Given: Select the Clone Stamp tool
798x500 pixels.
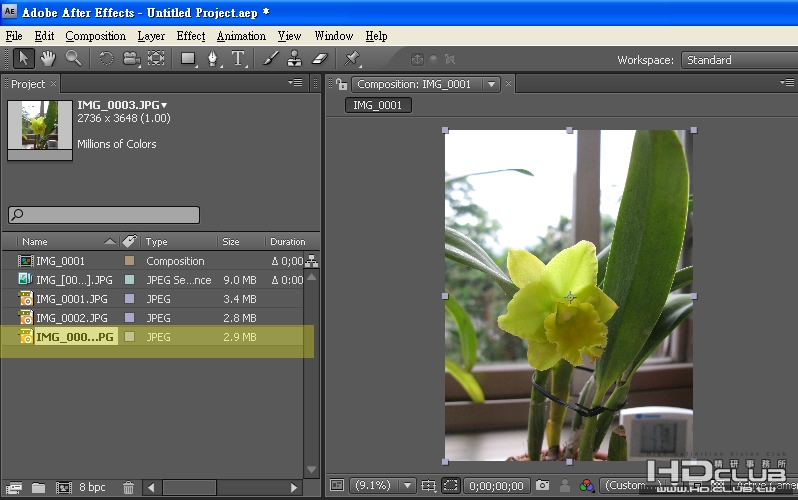Looking at the screenshot, I should pos(294,59).
